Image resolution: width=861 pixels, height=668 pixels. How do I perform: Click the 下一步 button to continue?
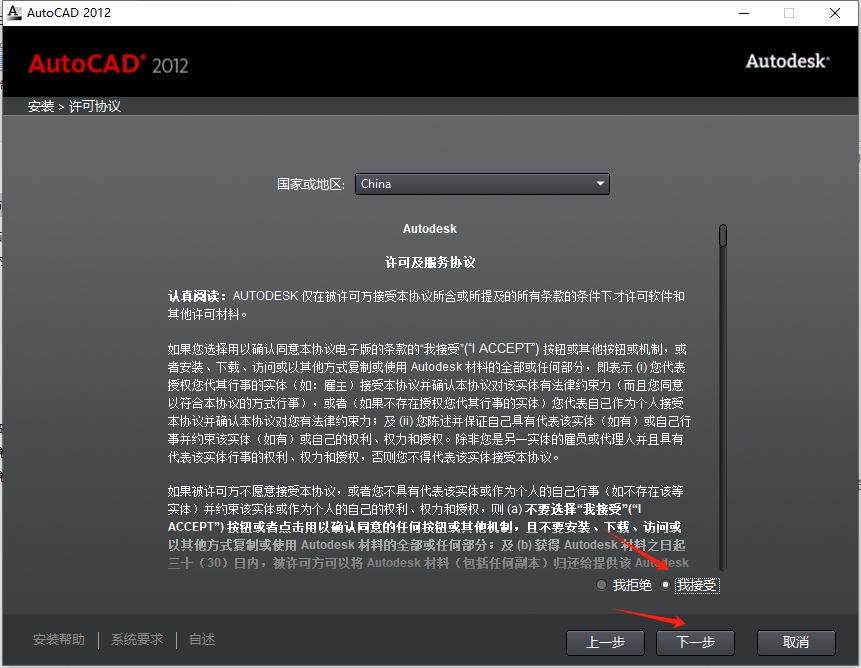694,642
